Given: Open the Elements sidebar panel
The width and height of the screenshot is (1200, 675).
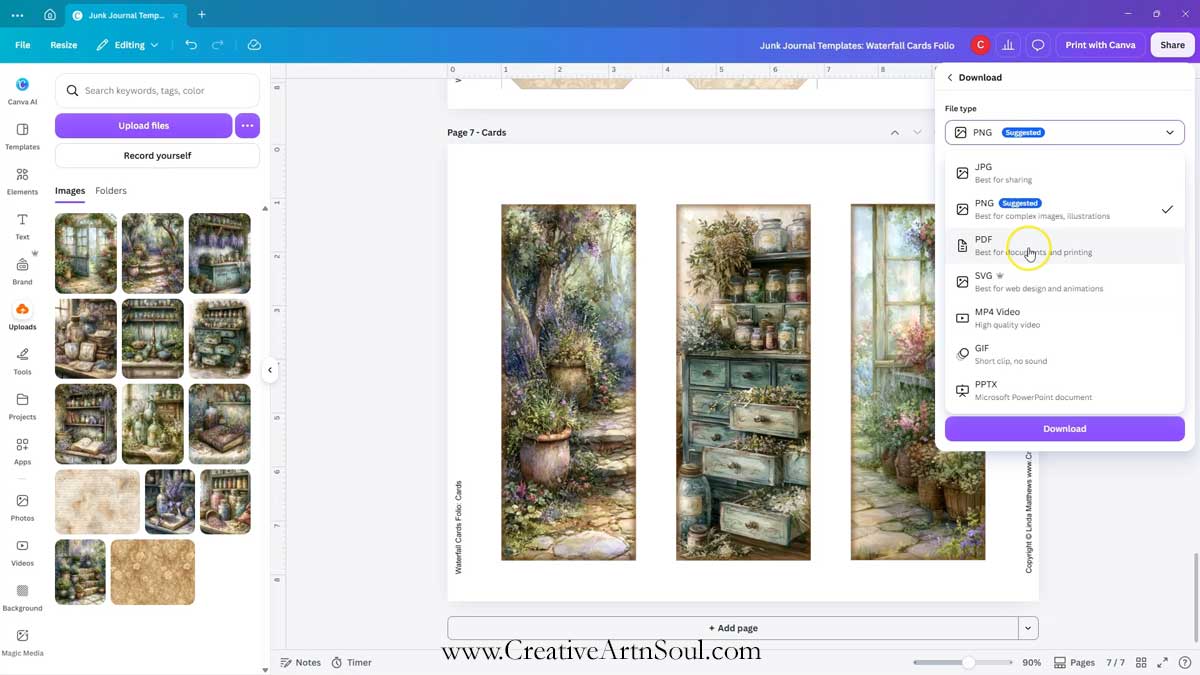Looking at the screenshot, I should (x=22, y=181).
